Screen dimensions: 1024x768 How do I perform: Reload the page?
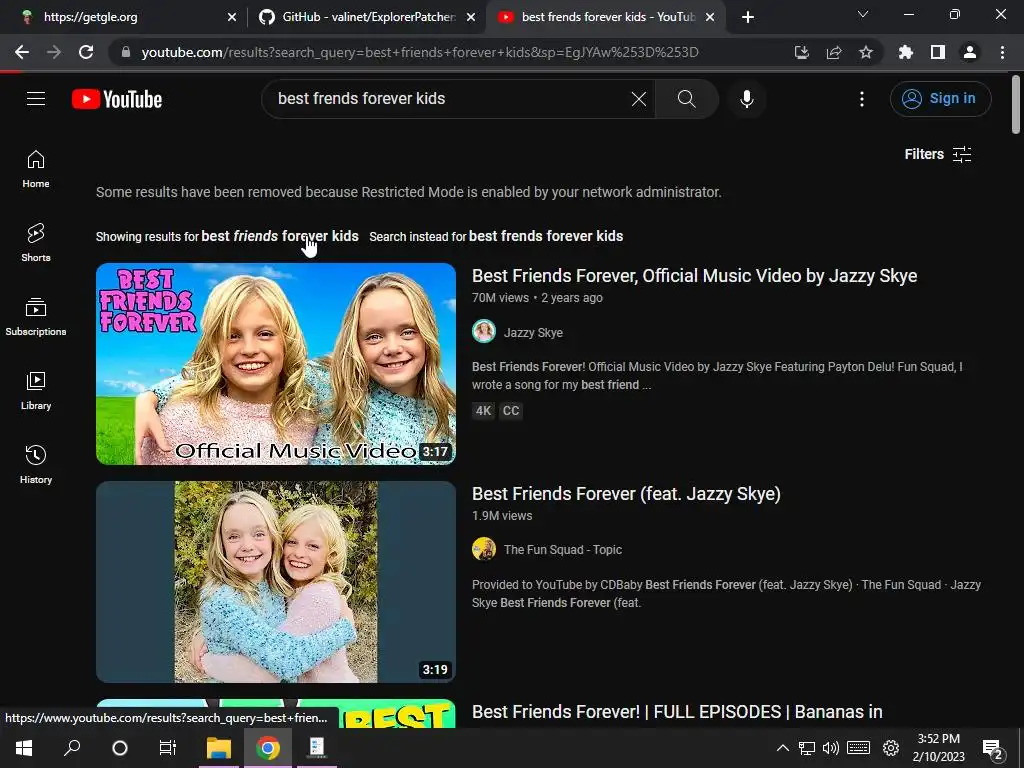[86, 52]
